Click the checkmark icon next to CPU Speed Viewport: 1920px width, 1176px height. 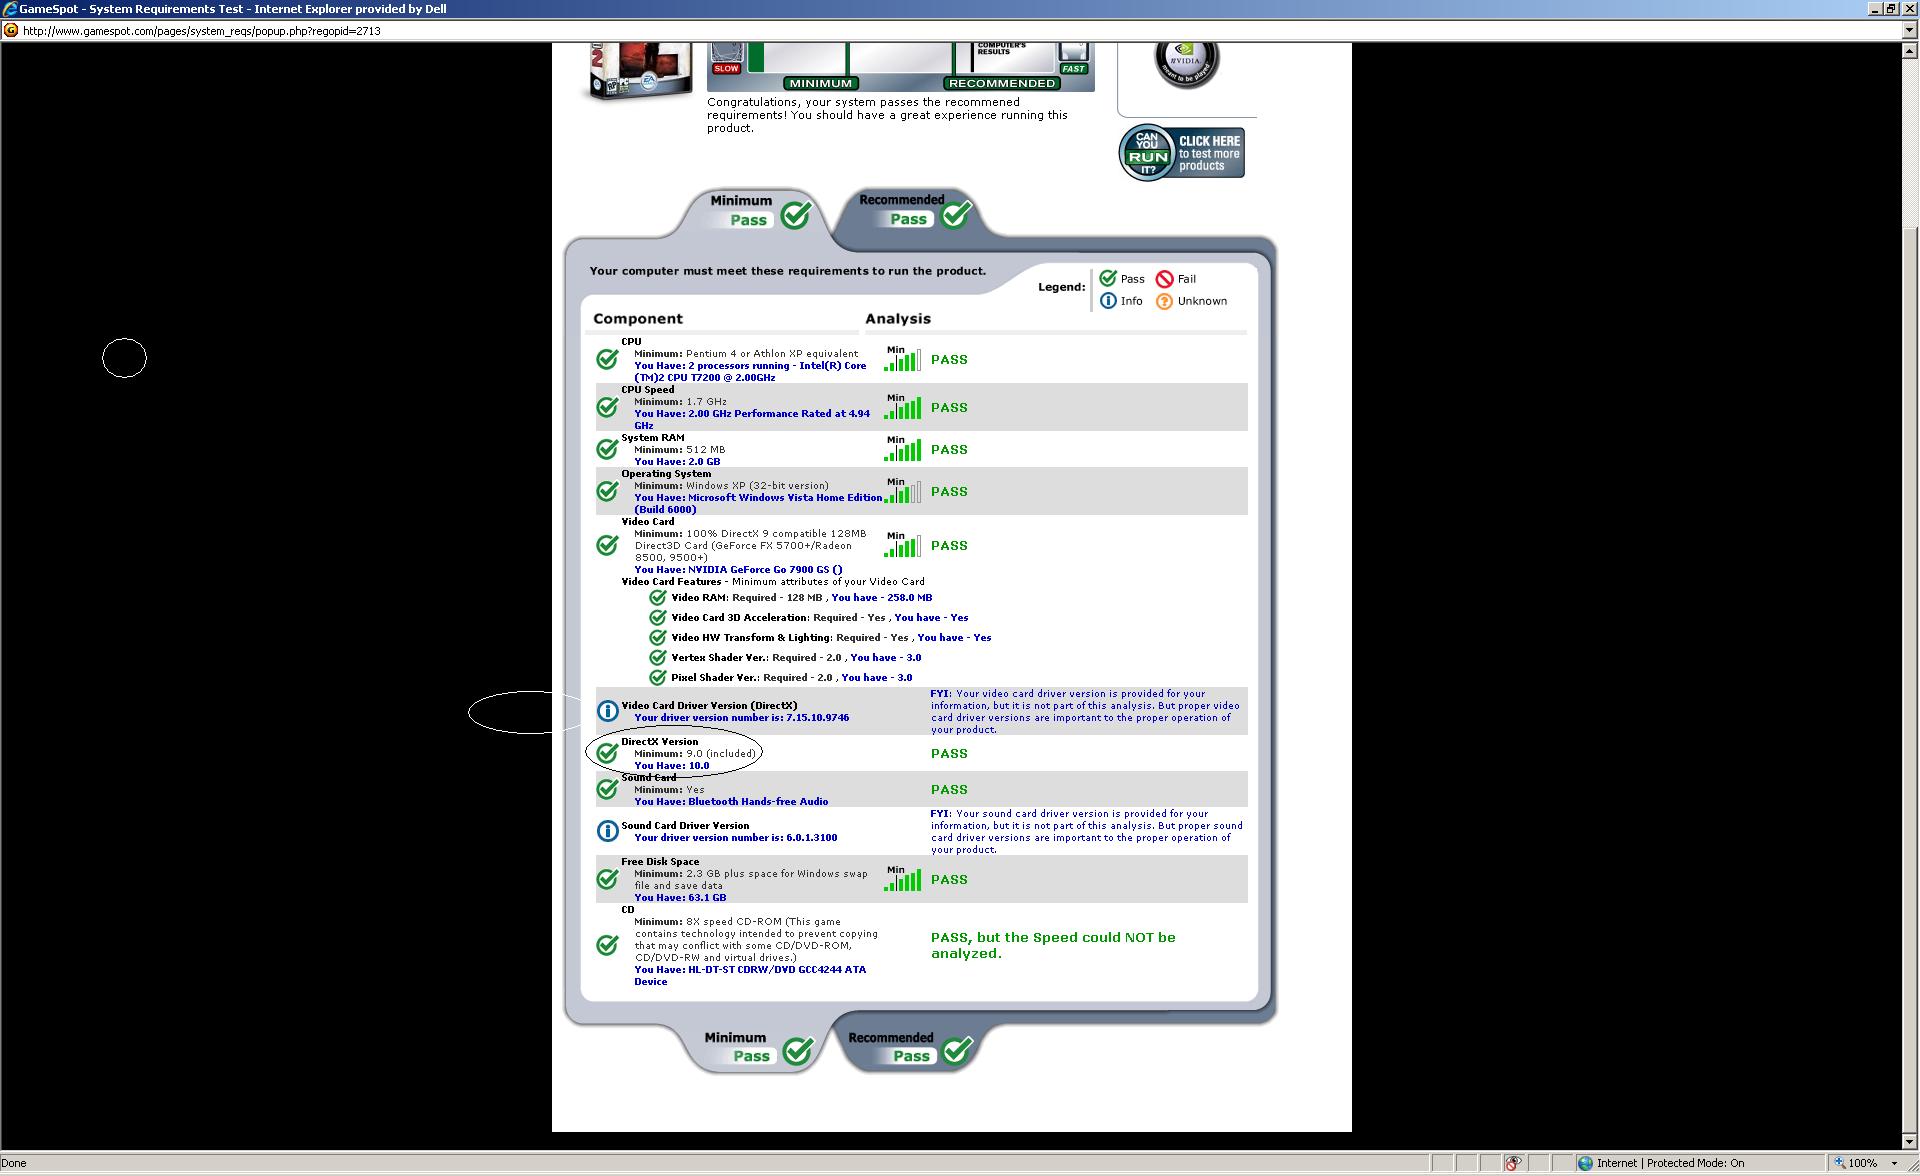(607, 407)
